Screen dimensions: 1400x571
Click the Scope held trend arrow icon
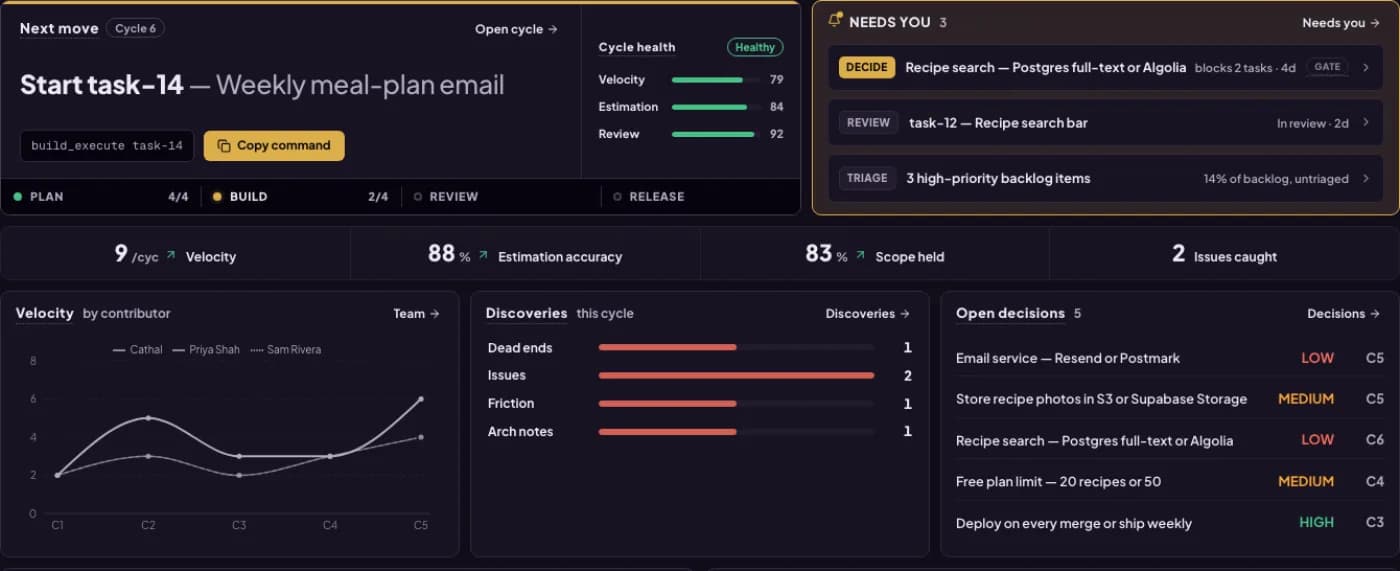click(860, 256)
